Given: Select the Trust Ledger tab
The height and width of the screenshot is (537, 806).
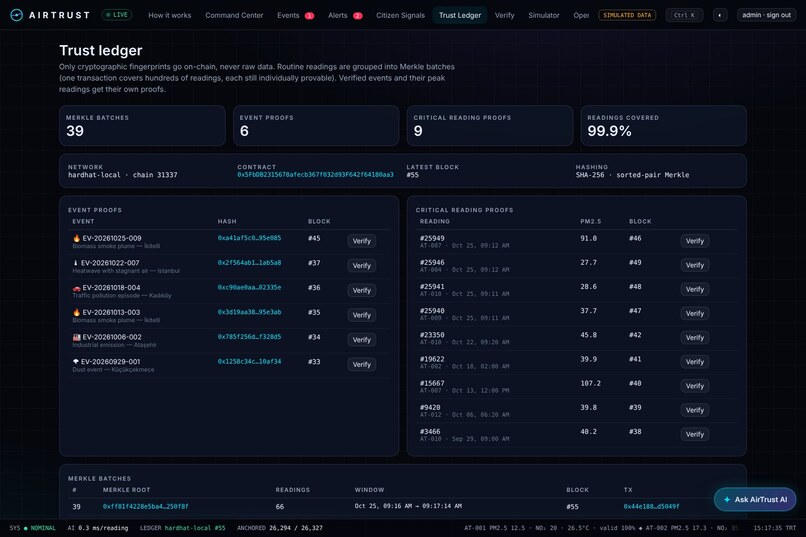Looking at the screenshot, I should pyautogui.click(x=460, y=15).
